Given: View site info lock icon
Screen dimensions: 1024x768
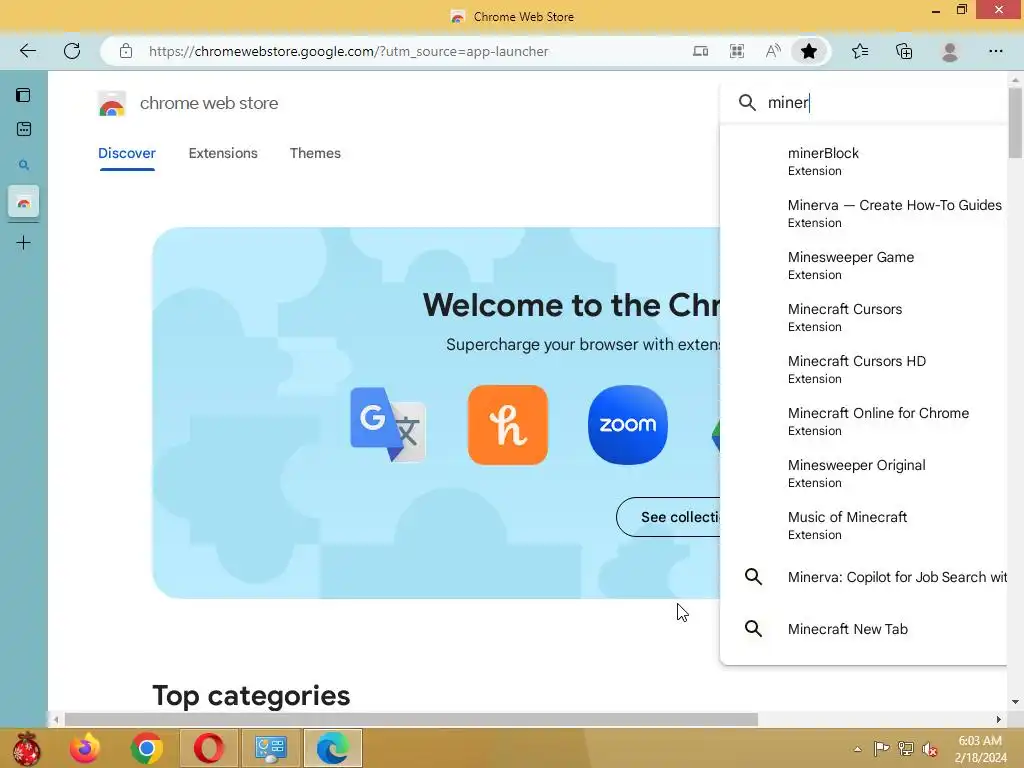Looking at the screenshot, I should click(x=125, y=51).
